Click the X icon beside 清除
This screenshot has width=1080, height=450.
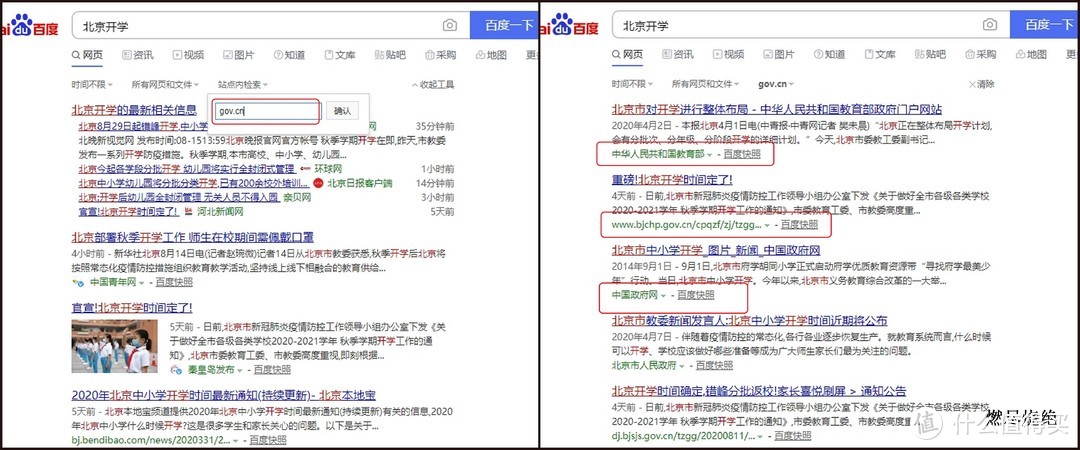coord(968,85)
